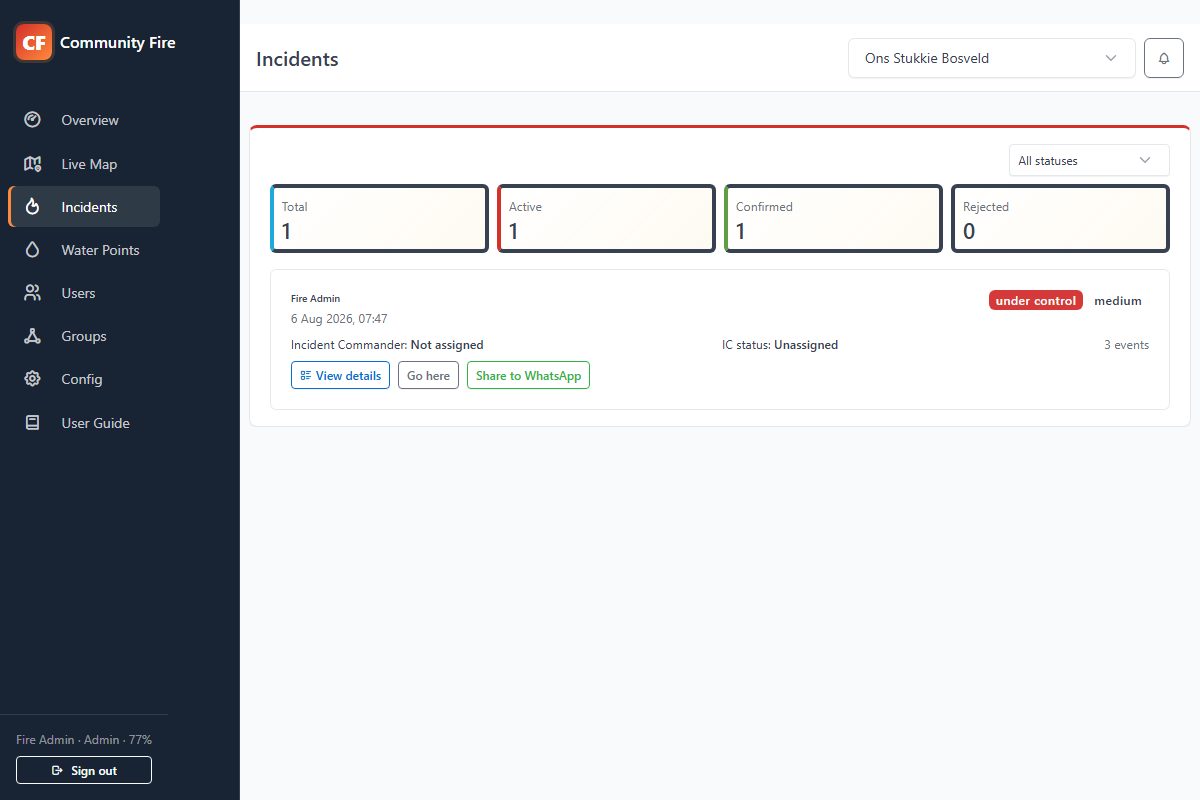Open the User Guide
Image resolution: width=1200 pixels, height=800 pixels.
84,423
